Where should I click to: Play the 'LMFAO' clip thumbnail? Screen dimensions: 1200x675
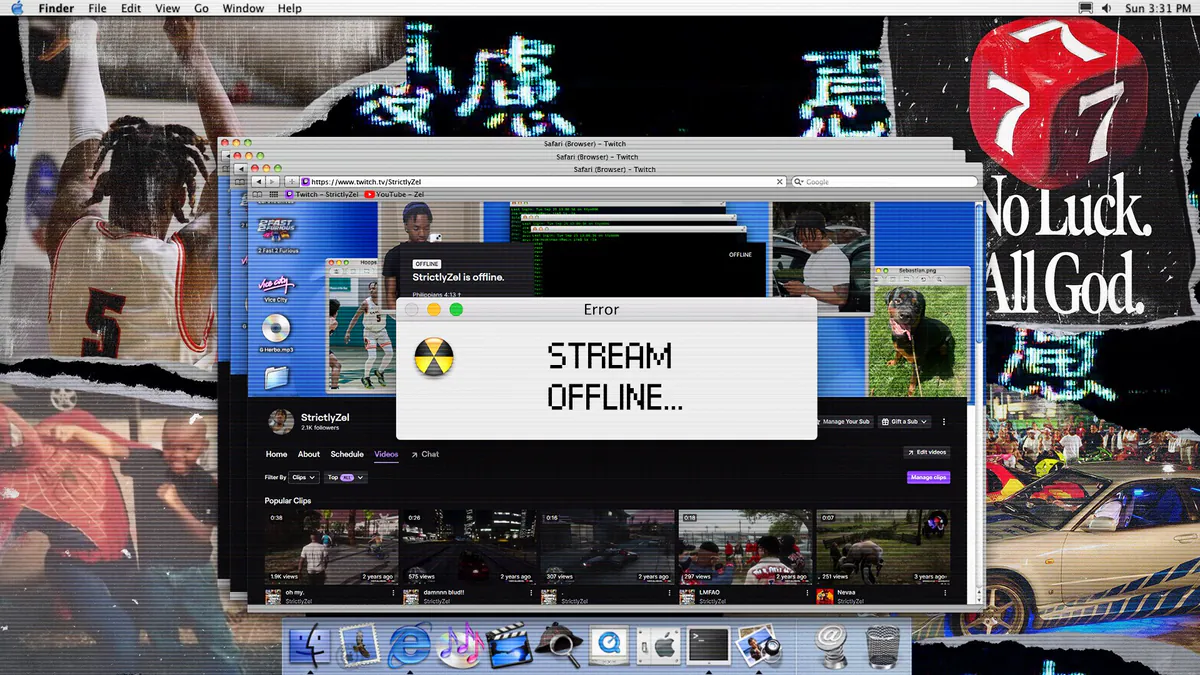[x=745, y=547]
